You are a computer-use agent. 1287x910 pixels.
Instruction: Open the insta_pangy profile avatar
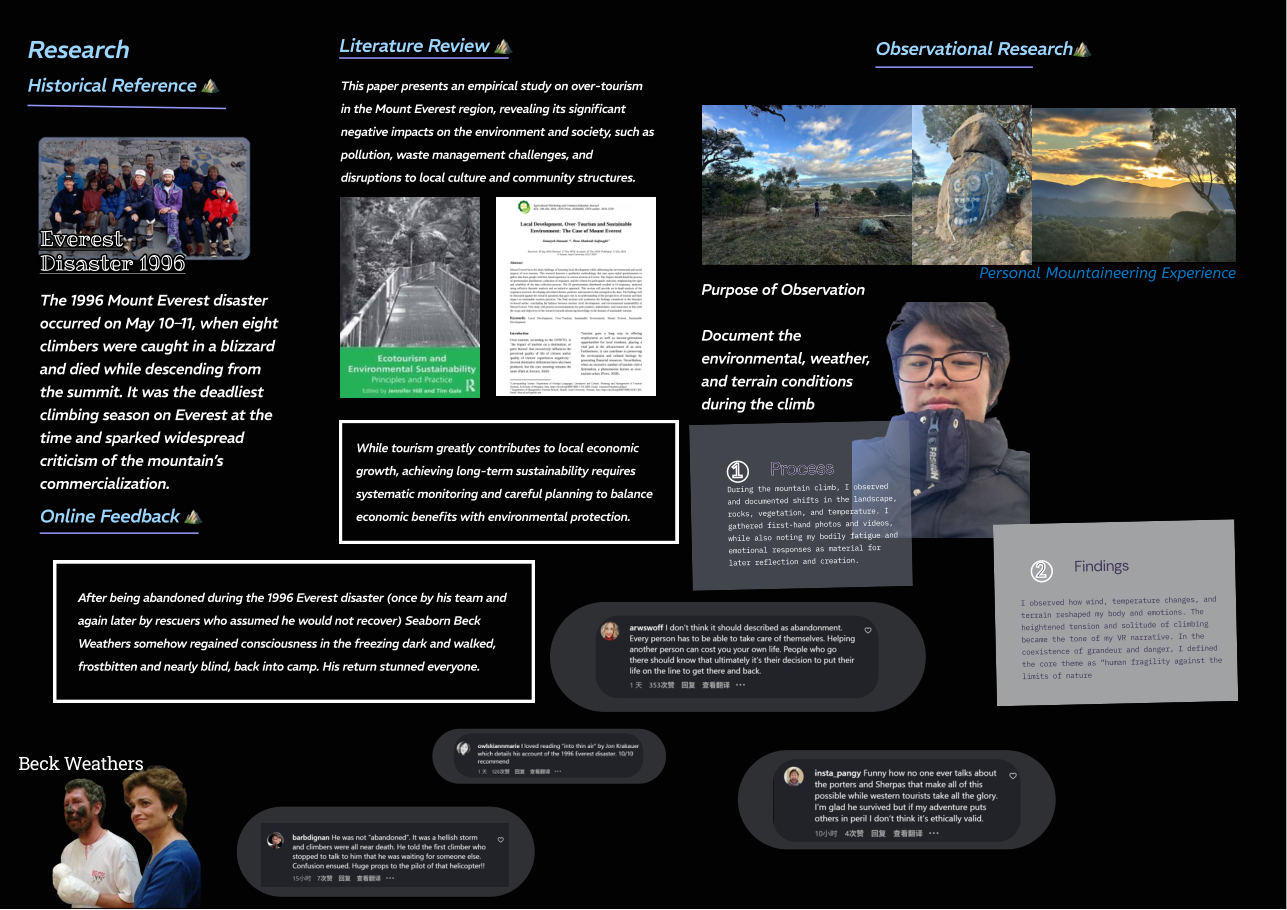(x=793, y=776)
